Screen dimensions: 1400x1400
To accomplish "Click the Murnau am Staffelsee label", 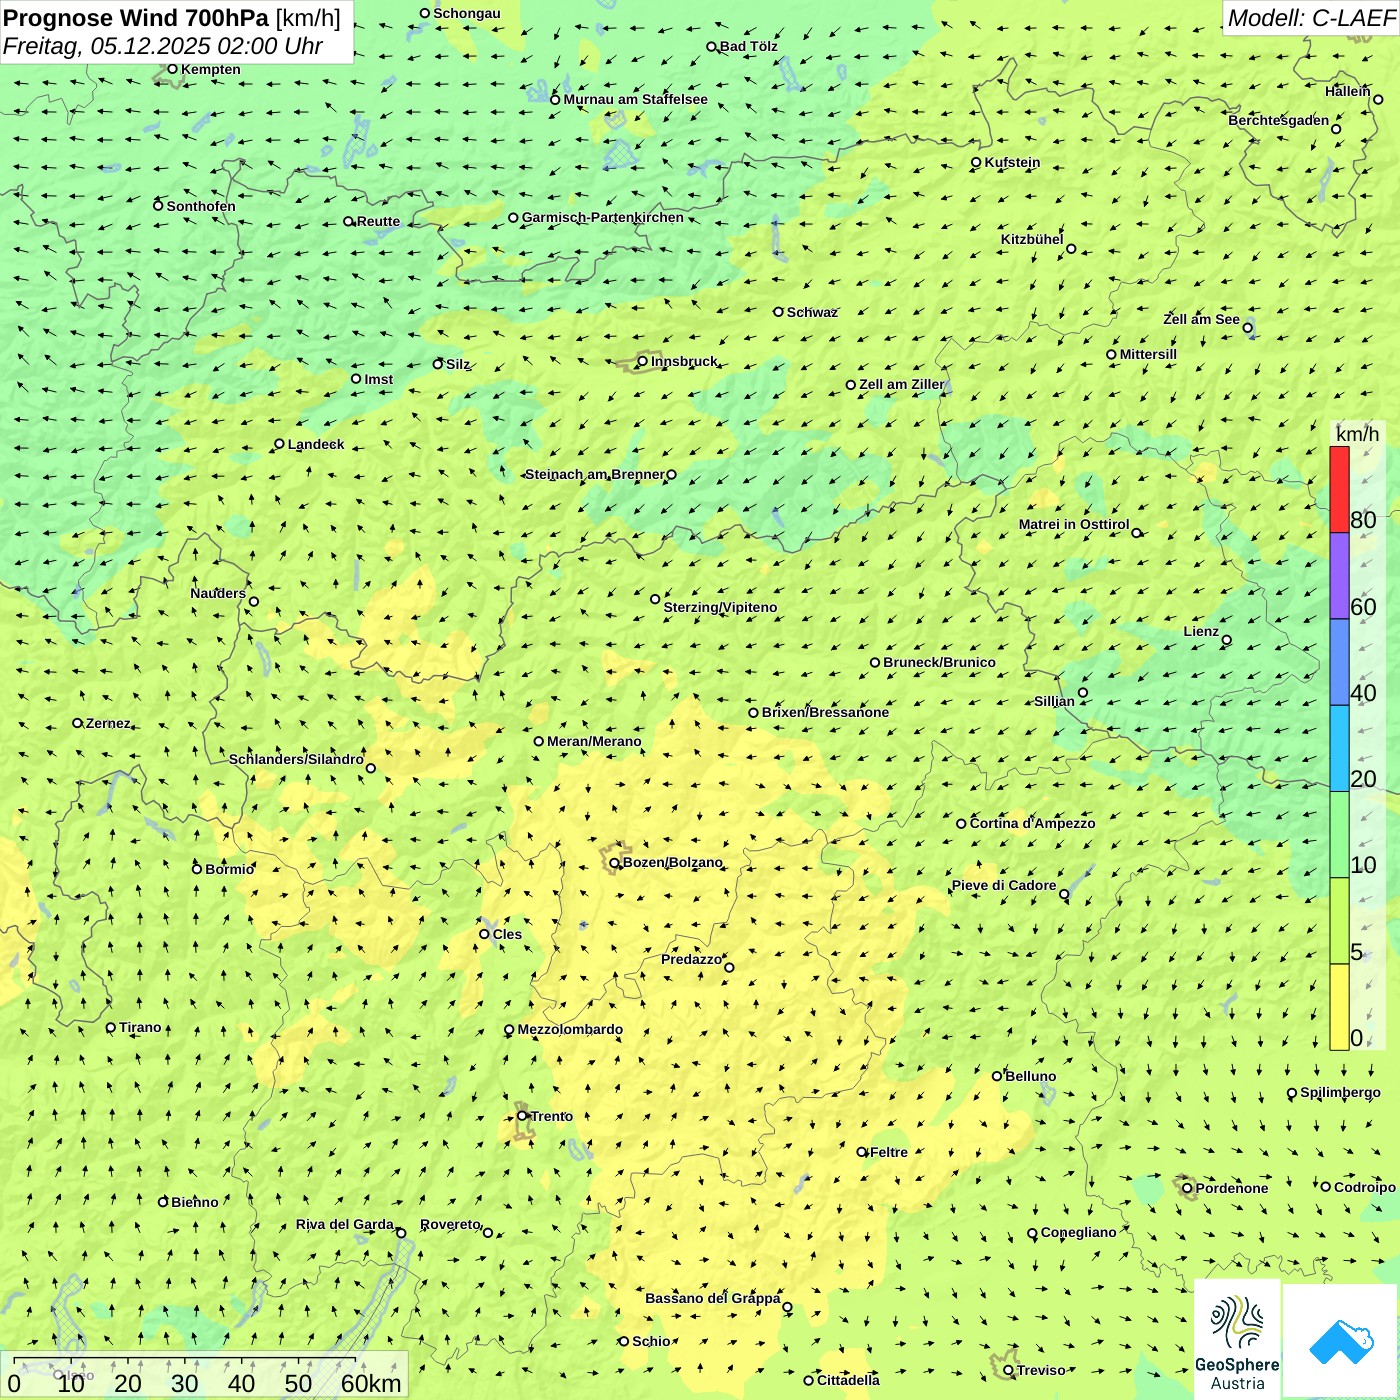I will coord(636,99).
